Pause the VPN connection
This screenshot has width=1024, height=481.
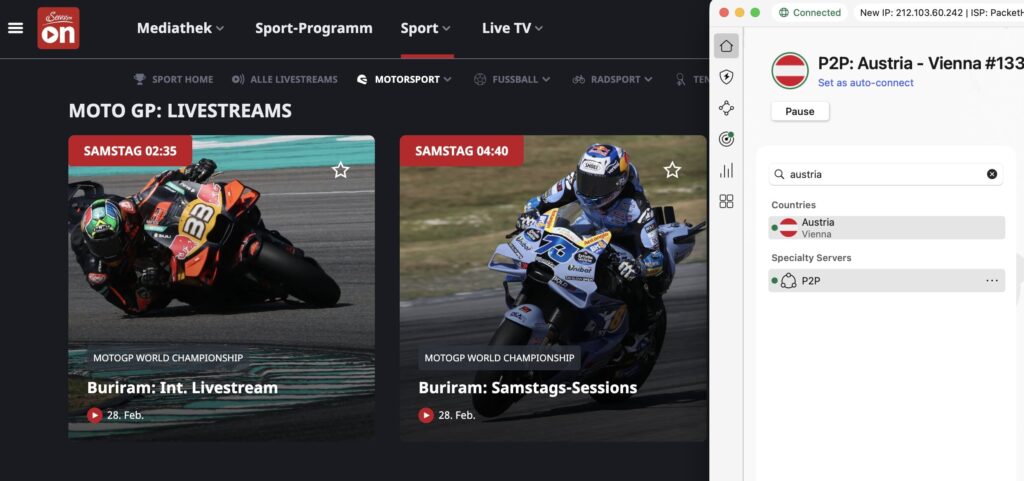click(x=800, y=111)
